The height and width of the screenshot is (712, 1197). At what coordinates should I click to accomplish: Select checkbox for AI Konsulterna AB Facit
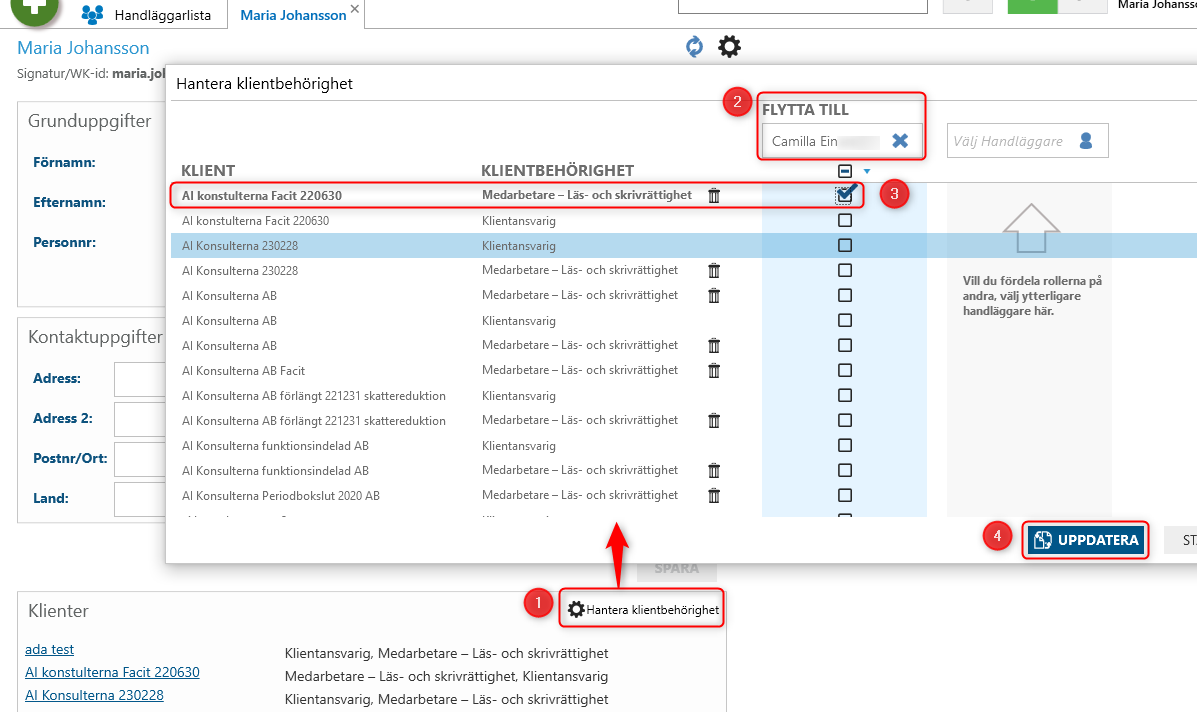[844, 370]
